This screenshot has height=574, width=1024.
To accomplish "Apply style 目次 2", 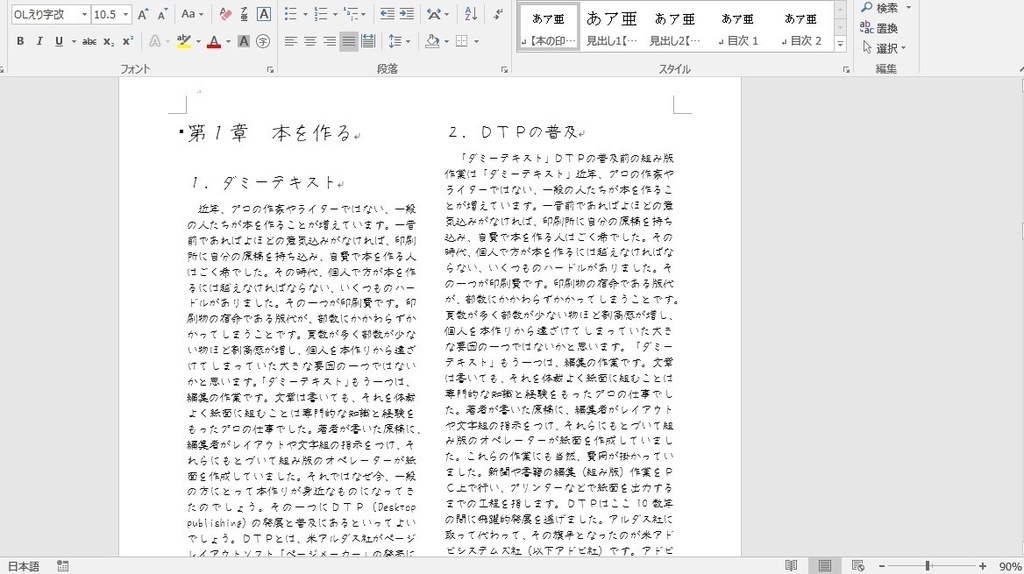I will point(801,26).
